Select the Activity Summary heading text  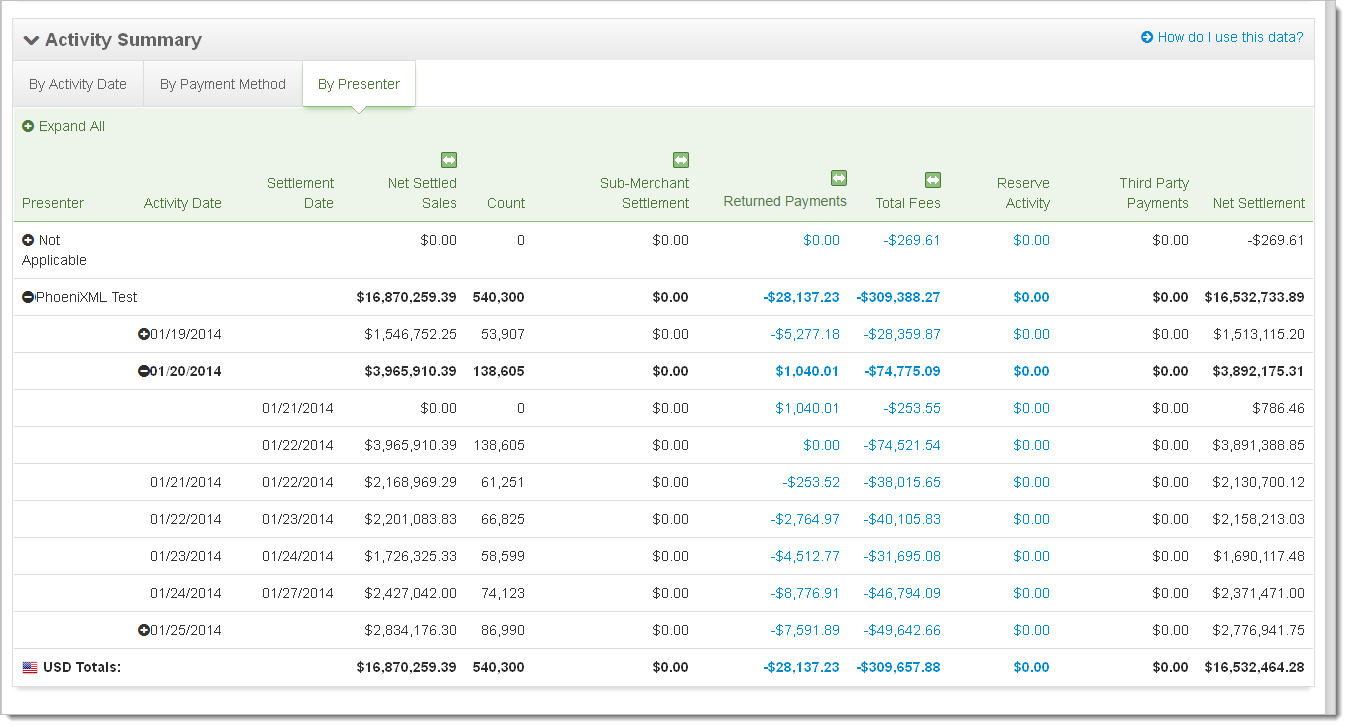point(123,40)
